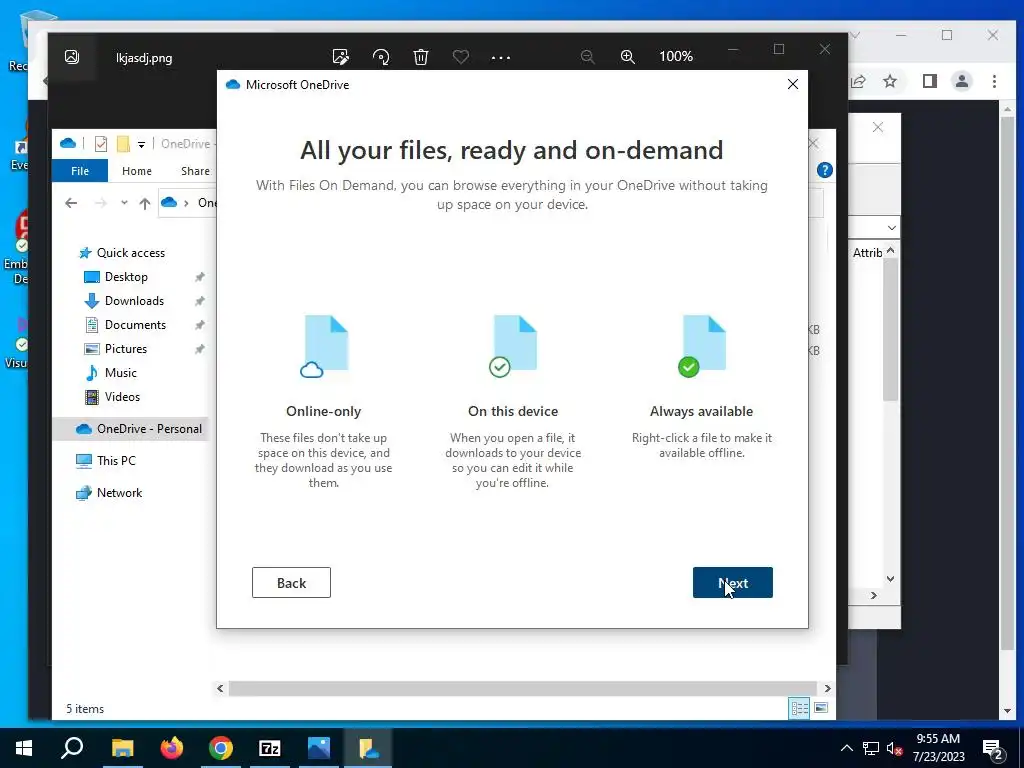This screenshot has width=1024, height=768.
Task: Click the Zoom in magnifier in Photos
Action: (x=628, y=57)
